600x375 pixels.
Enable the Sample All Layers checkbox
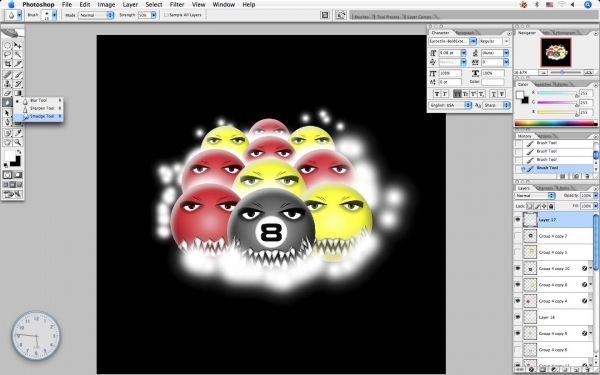point(166,15)
